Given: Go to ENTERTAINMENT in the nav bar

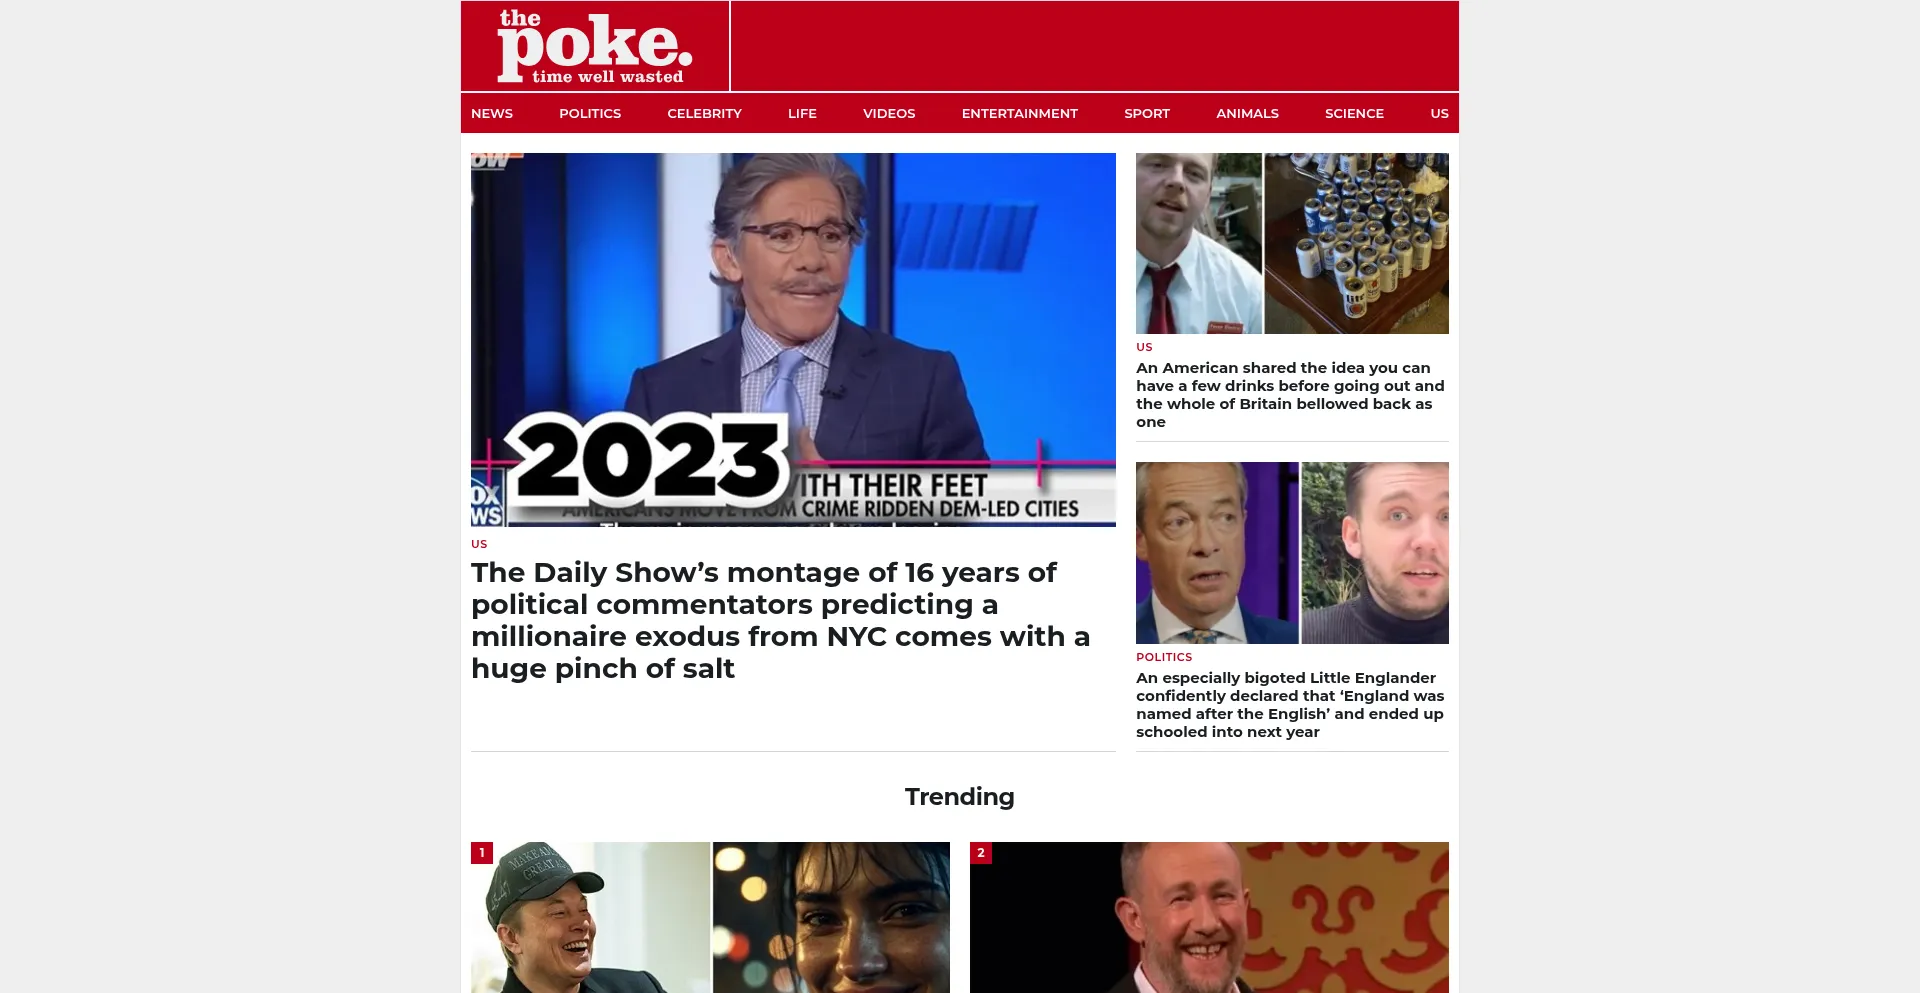Looking at the screenshot, I should [x=1019, y=113].
